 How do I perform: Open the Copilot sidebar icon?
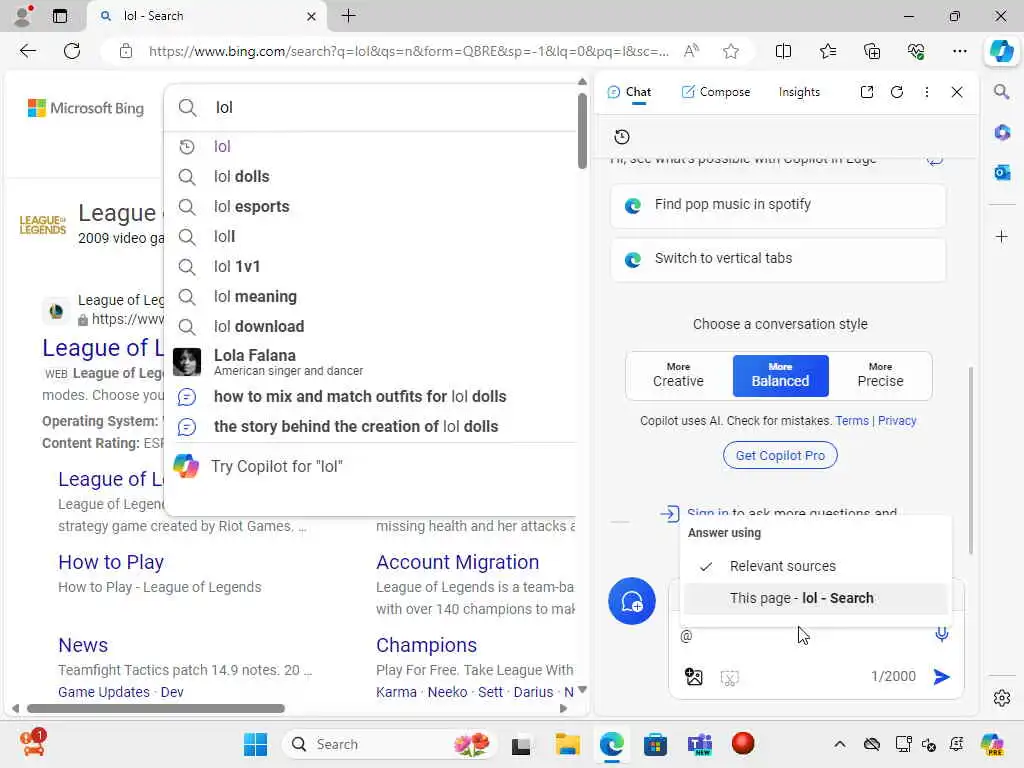click(x=1001, y=51)
